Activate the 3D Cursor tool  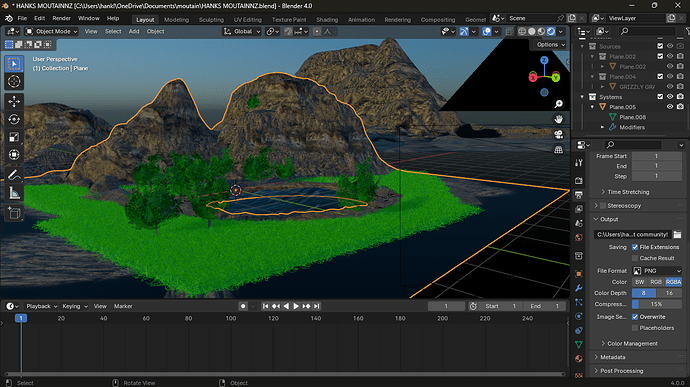pos(14,81)
